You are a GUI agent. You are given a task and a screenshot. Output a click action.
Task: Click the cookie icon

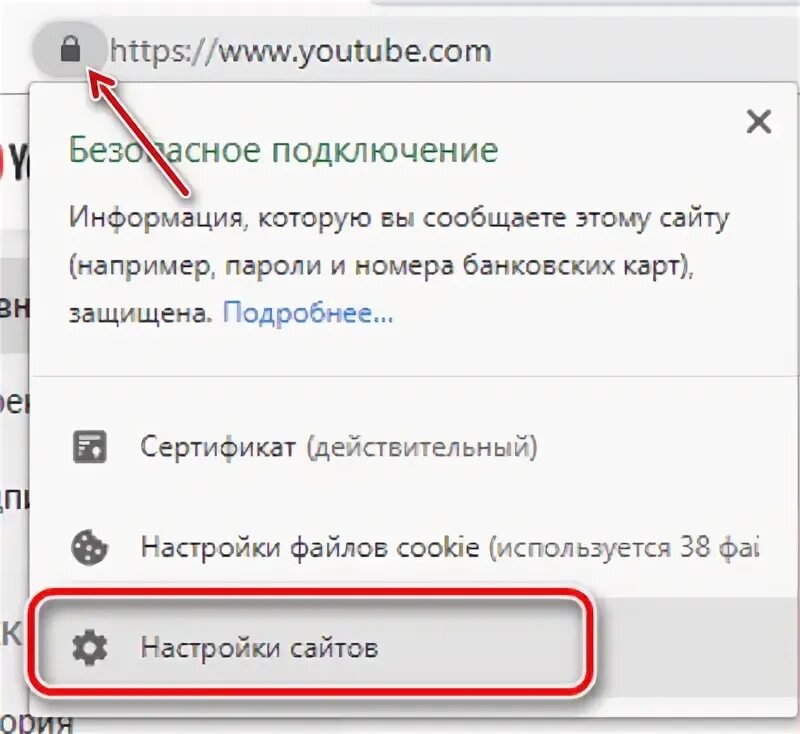point(89,548)
